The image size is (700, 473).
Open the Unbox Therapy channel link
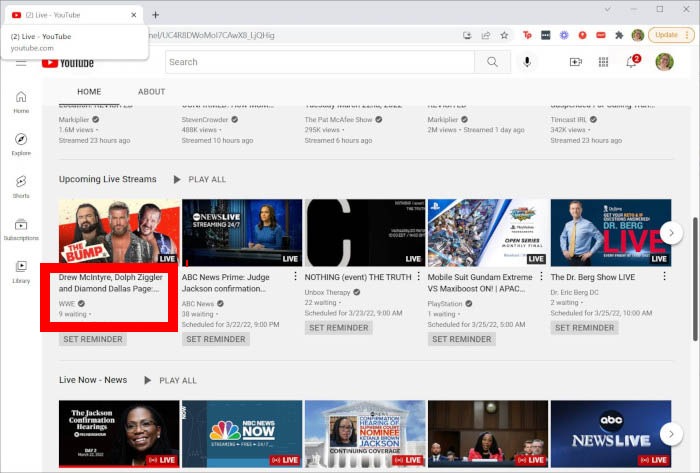click(327, 292)
